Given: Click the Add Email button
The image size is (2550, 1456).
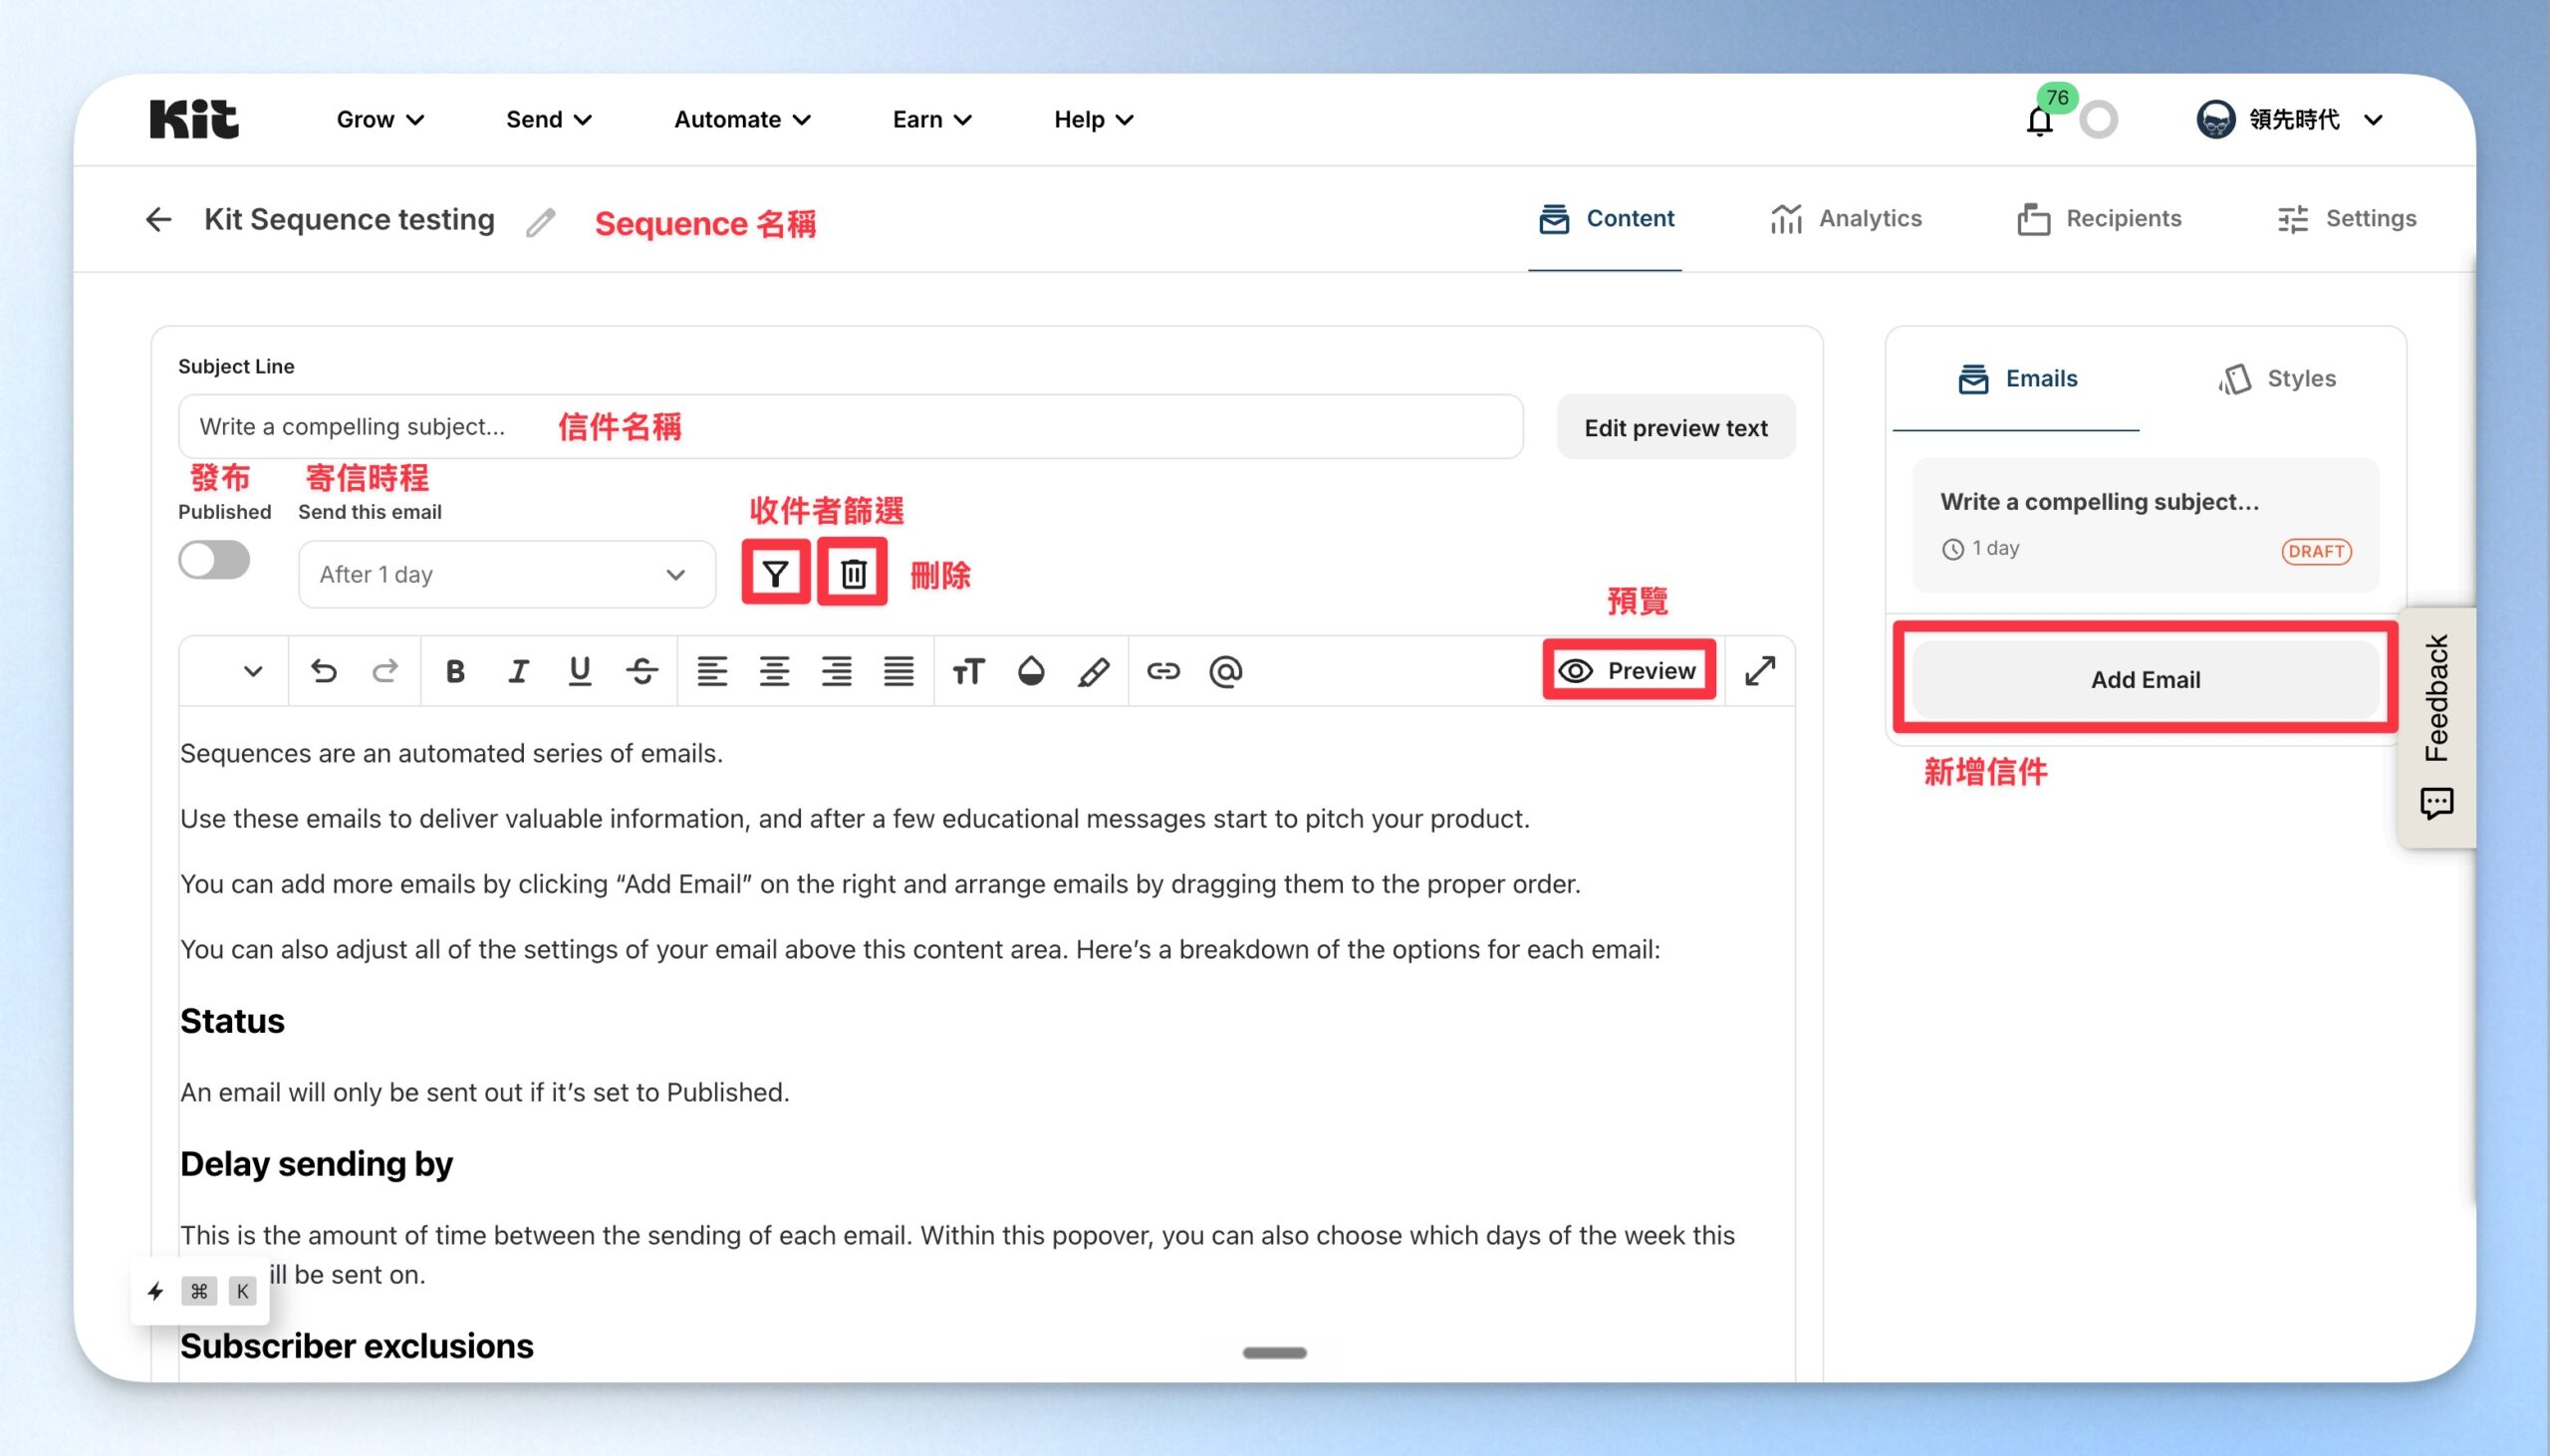Looking at the screenshot, I should coord(2145,679).
